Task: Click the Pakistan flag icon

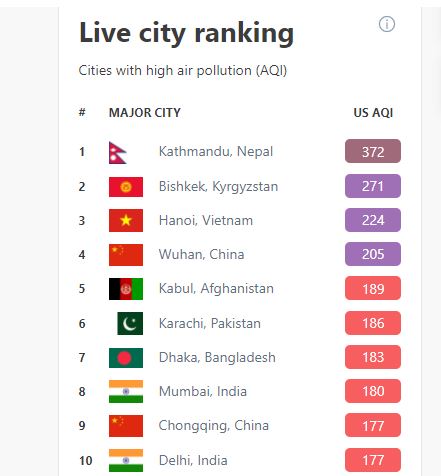Action: coord(130,323)
